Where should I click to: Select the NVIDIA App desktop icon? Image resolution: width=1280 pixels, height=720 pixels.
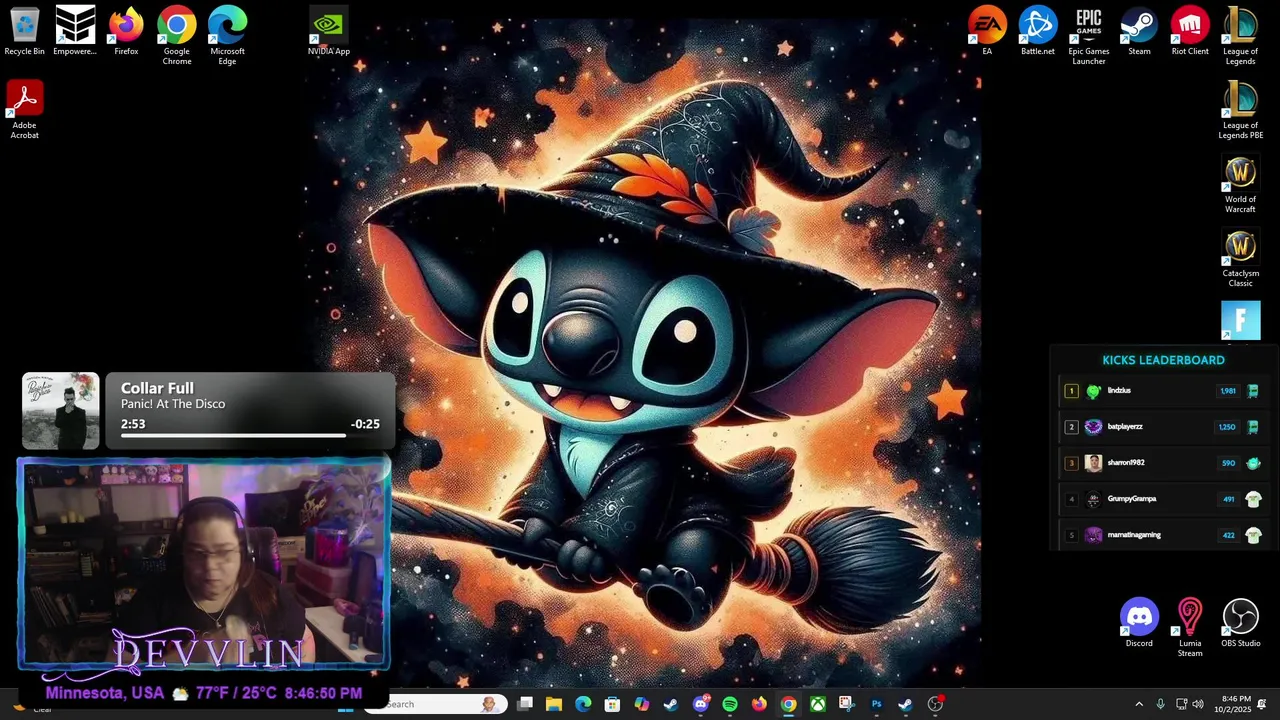tap(329, 31)
